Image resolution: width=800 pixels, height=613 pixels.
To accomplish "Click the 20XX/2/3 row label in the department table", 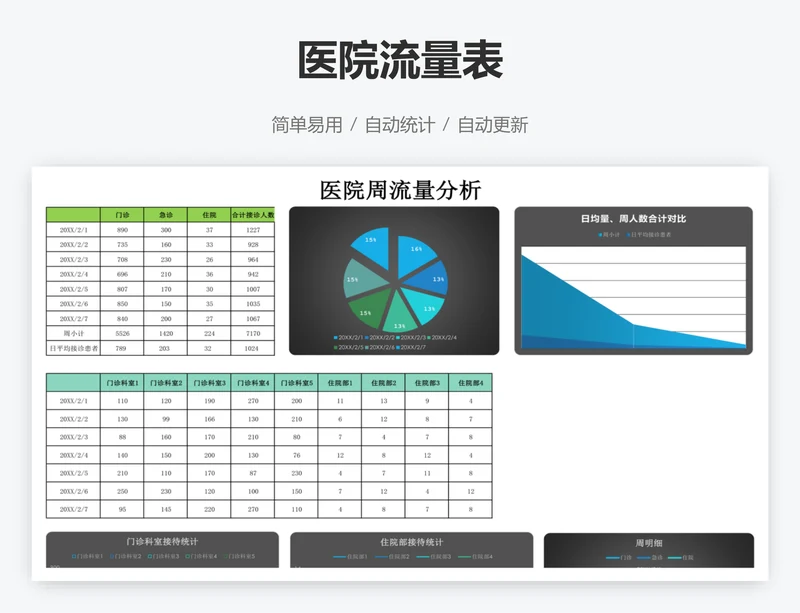I will (x=73, y=437).
